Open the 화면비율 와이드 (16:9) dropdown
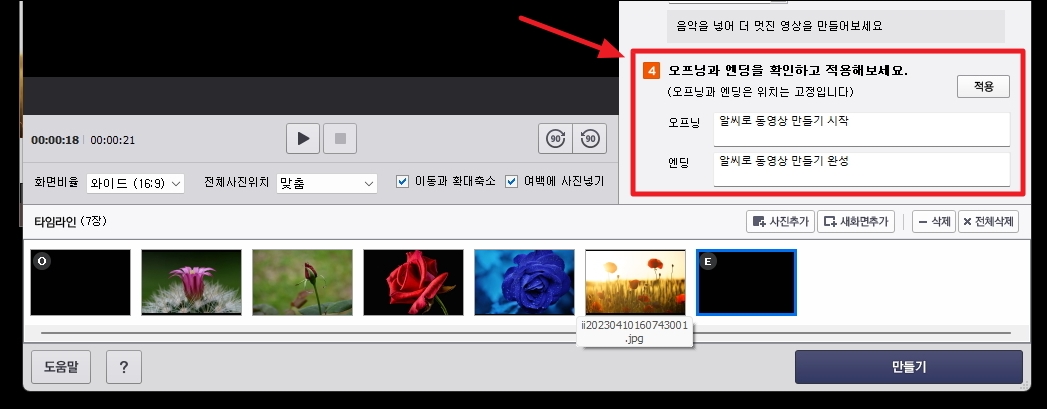This screenshot has width=1047, height=409. click(136, 183)
